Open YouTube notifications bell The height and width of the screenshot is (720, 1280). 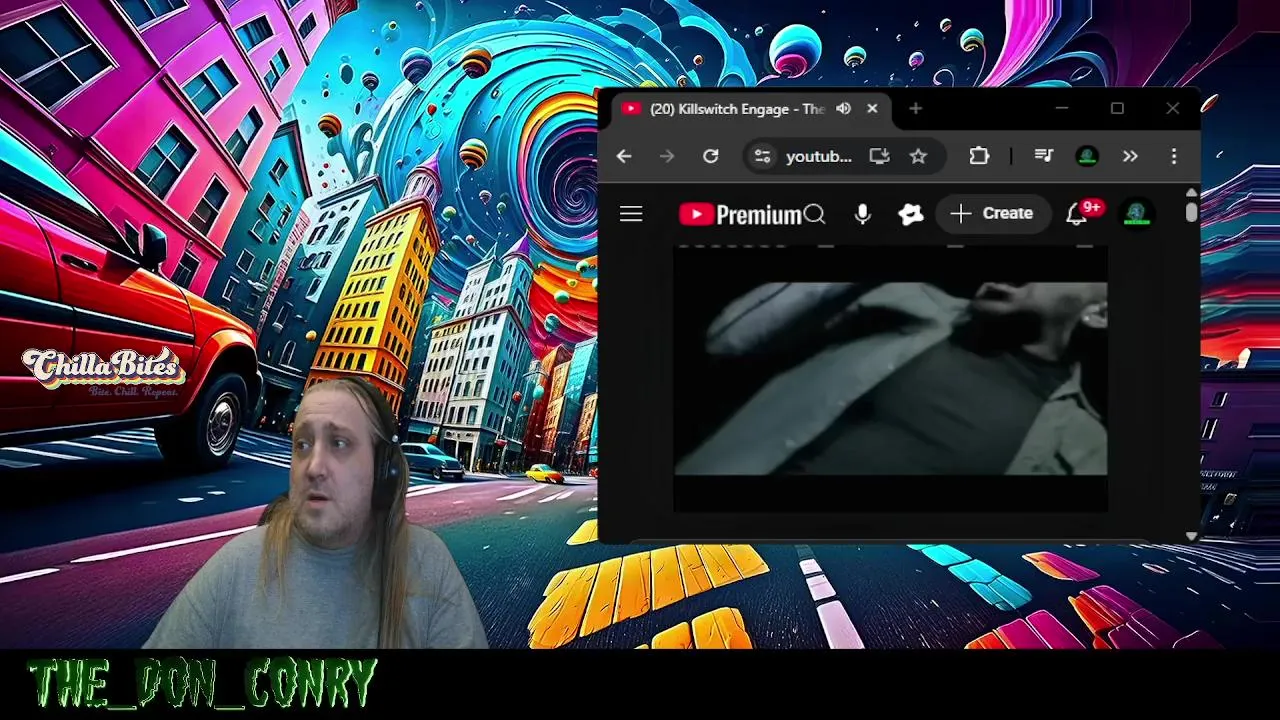[x=1076, y=214]
